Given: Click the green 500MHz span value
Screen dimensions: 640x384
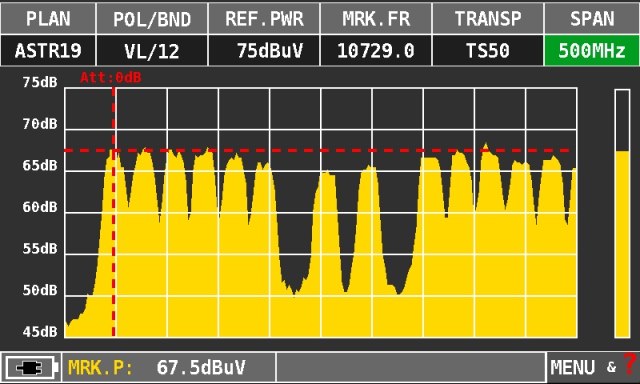Looking at the screenshot, I should pyautogui.click(x=592, y=51).
